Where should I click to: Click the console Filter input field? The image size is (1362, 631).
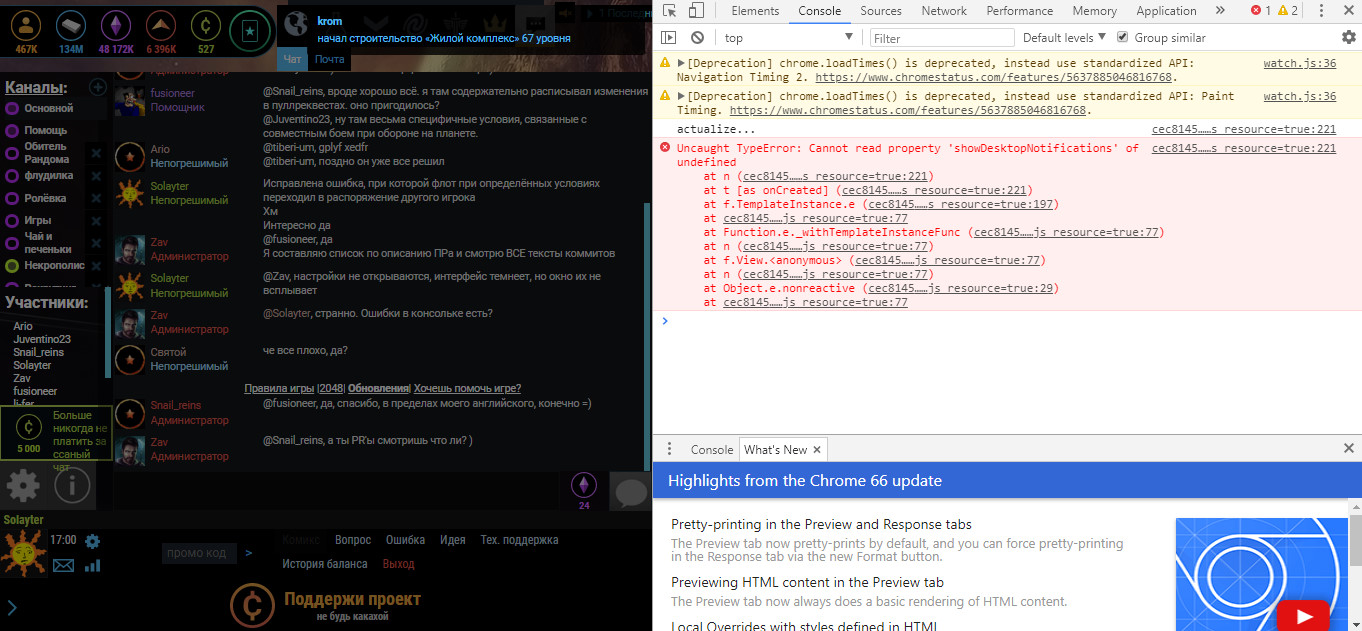point(941,38)
